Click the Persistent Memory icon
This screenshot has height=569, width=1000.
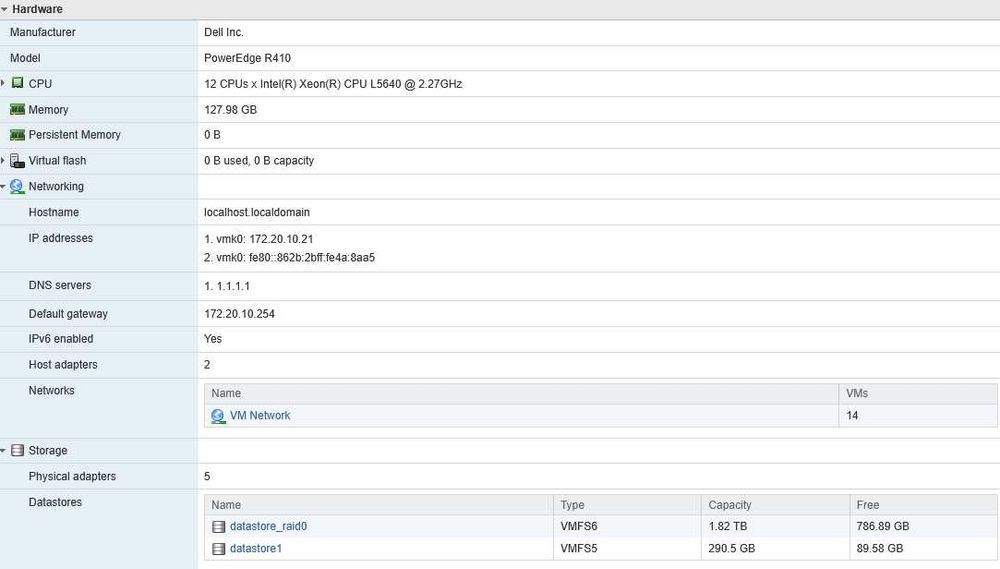coord(18,135)
